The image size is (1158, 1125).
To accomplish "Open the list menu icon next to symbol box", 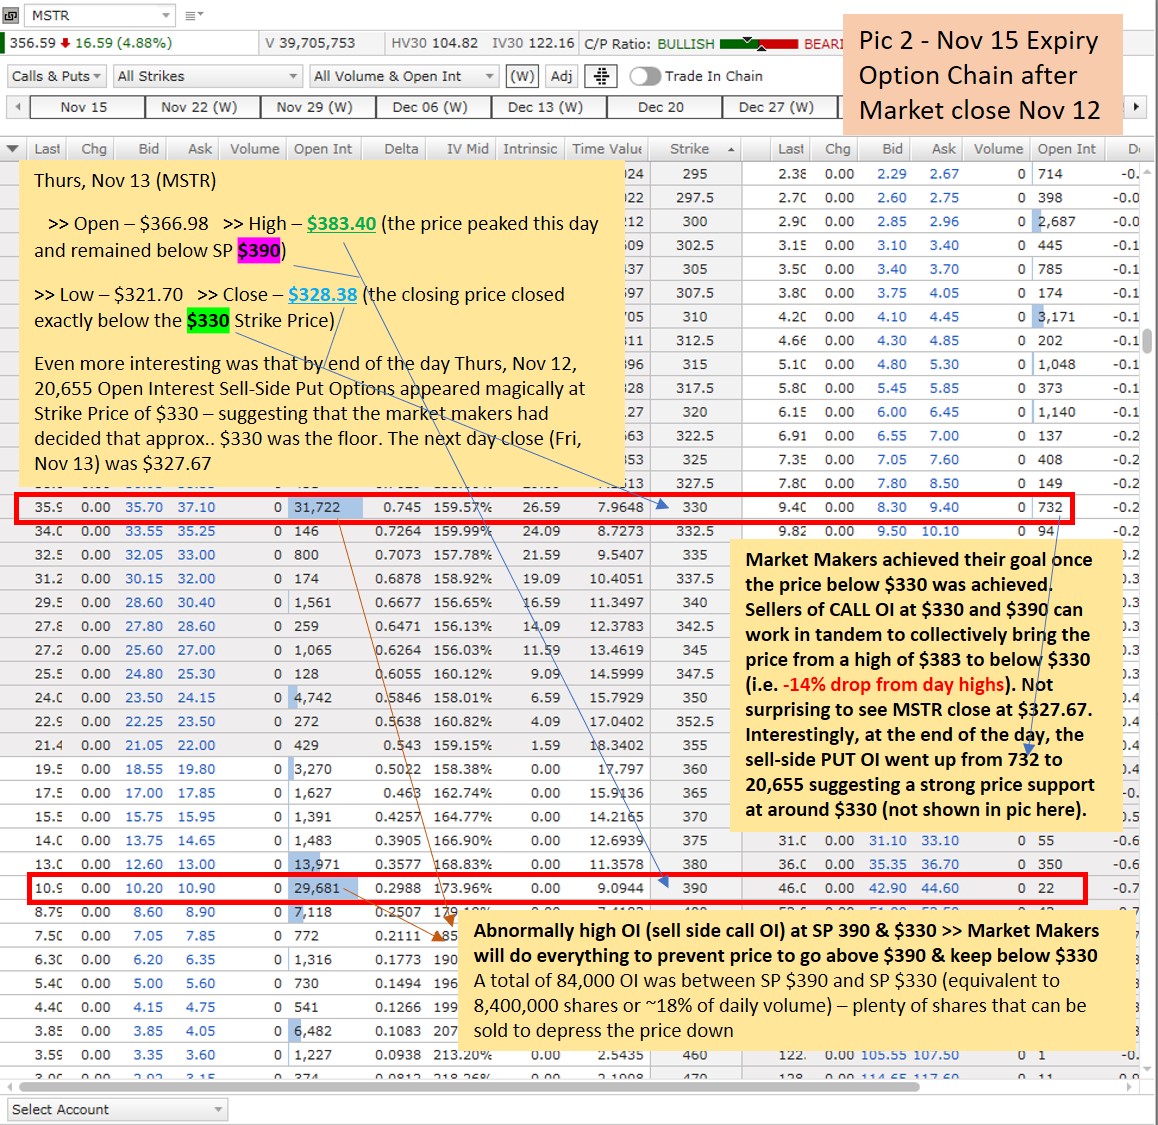I will coord(193,15).
